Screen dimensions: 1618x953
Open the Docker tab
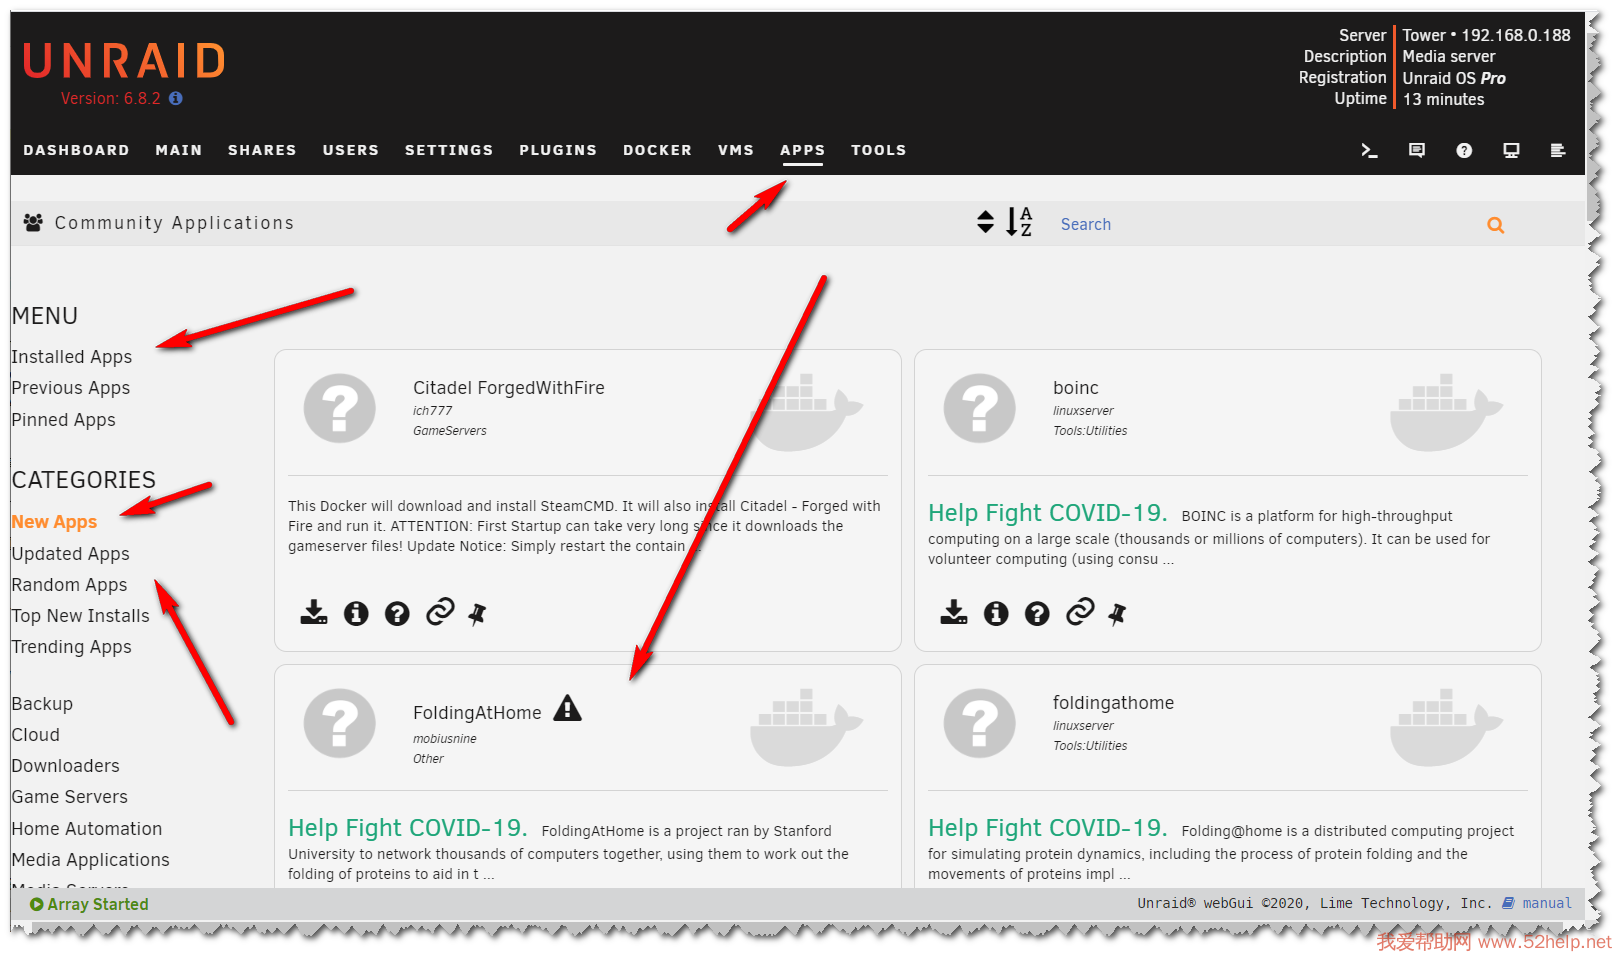point(657,150)
